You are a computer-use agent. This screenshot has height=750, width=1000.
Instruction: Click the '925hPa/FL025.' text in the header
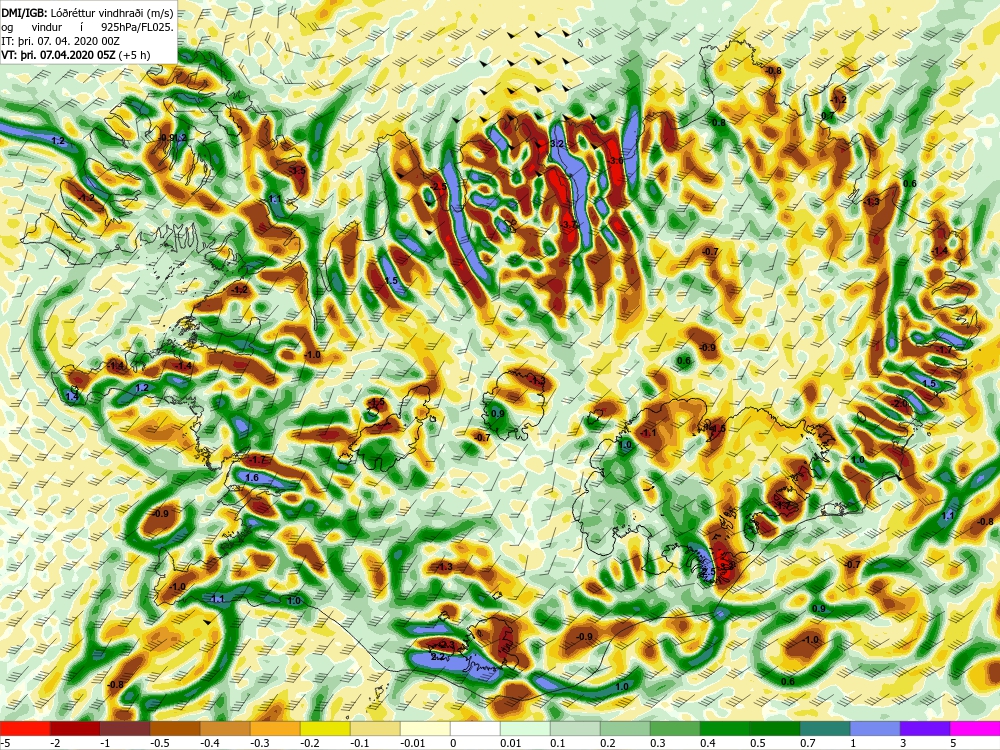(137, 27)
